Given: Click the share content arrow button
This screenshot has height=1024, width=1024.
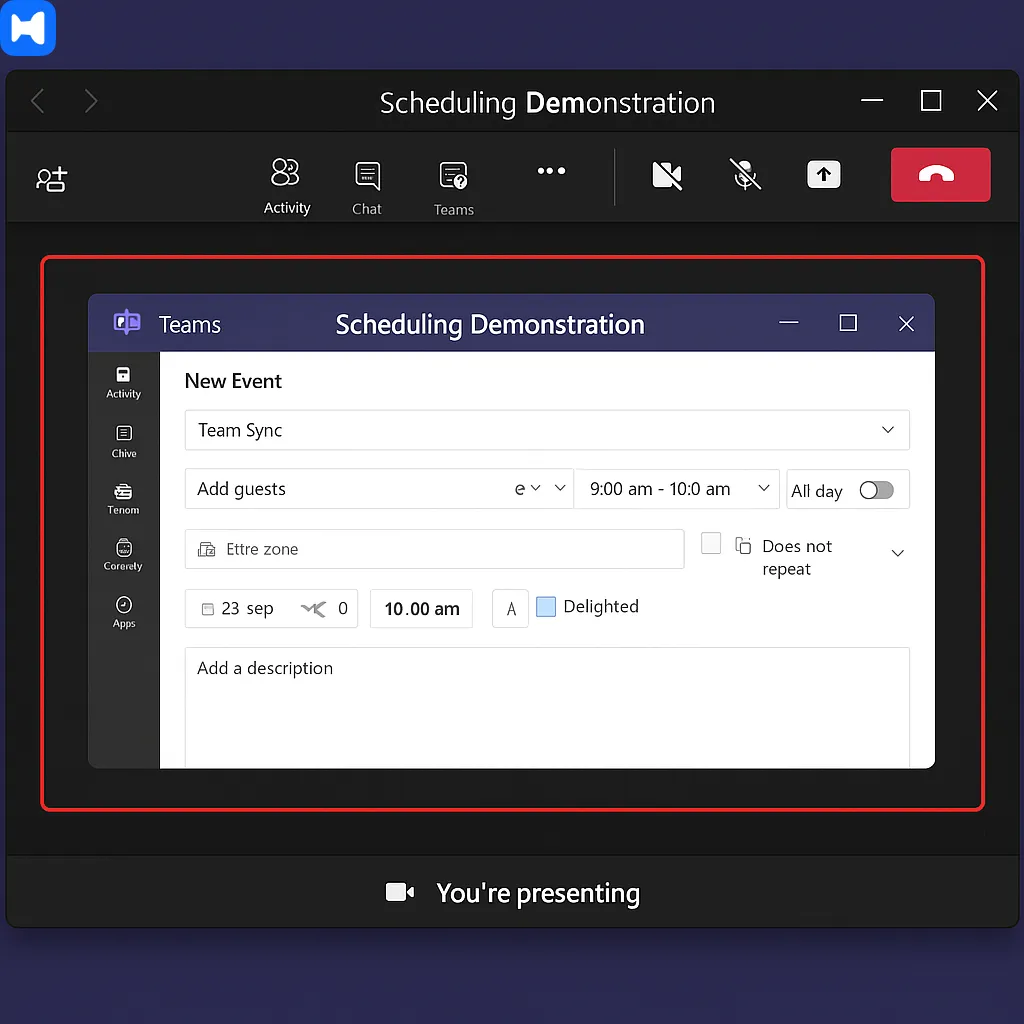Looking at the screenshot, I should click(x=824, y=174).
